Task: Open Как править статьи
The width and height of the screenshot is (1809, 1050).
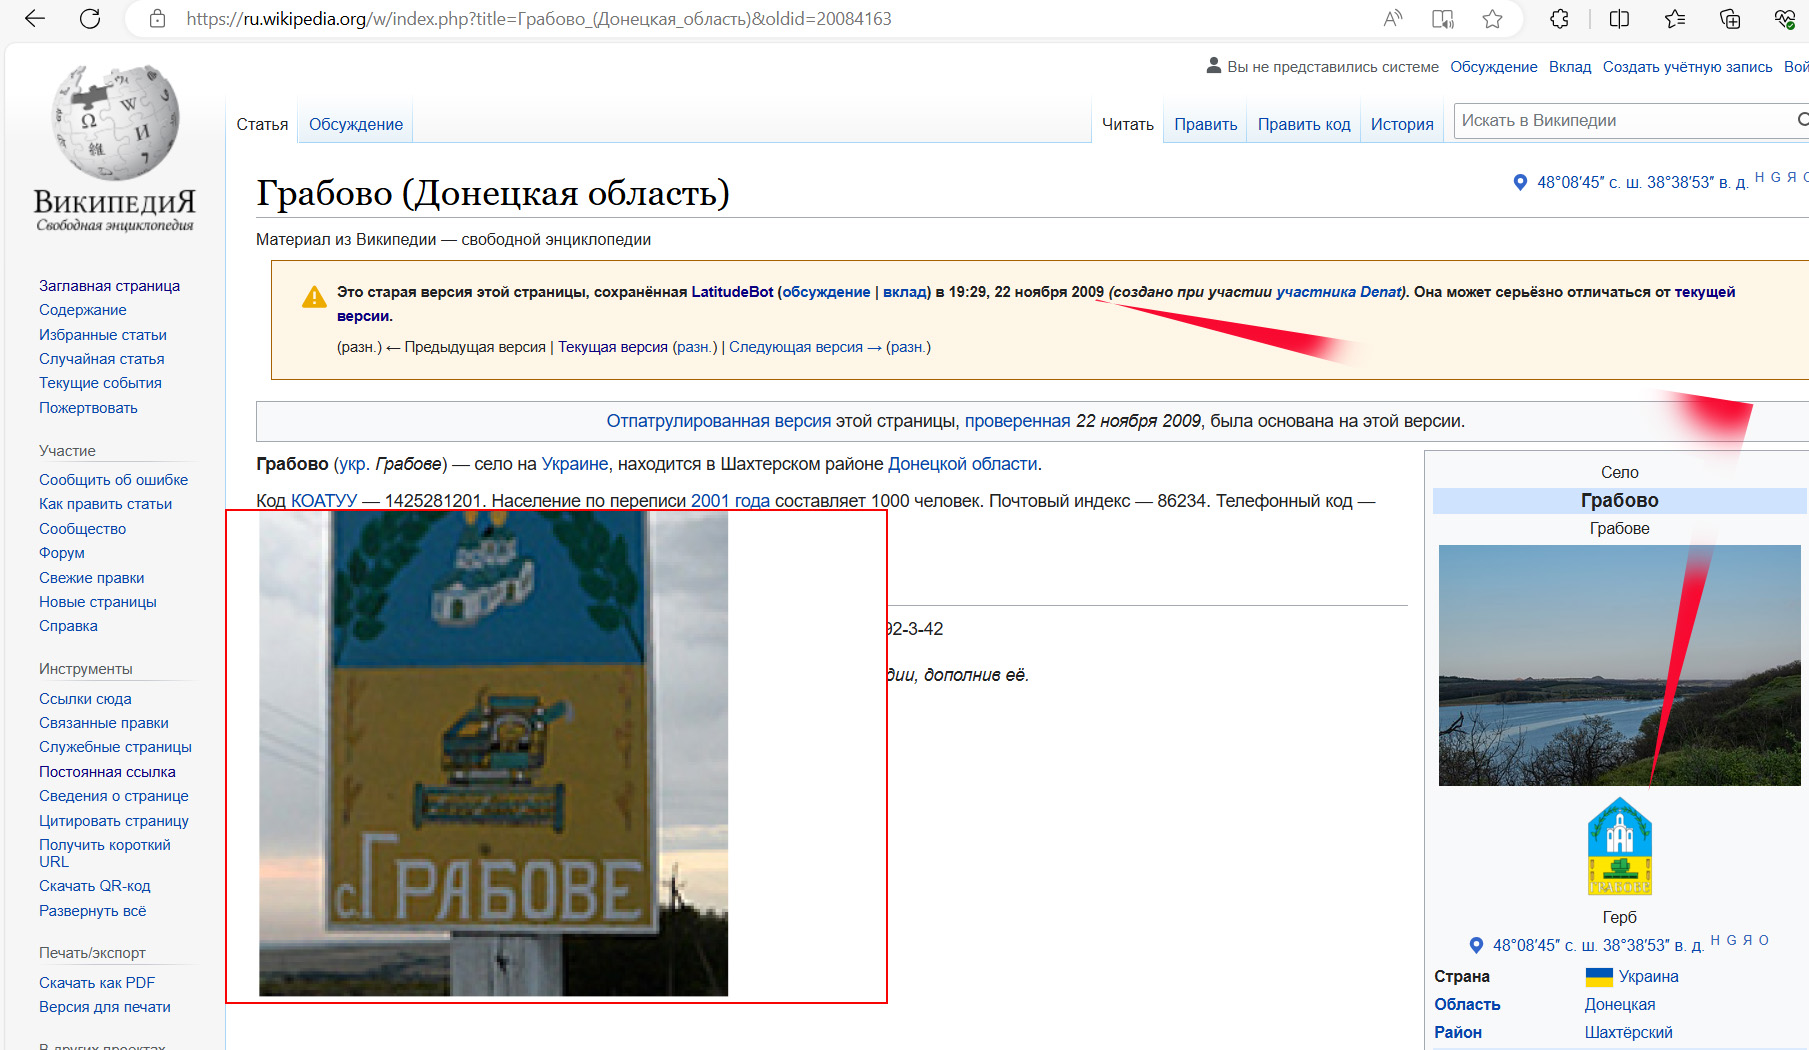Action: point(105,504)
